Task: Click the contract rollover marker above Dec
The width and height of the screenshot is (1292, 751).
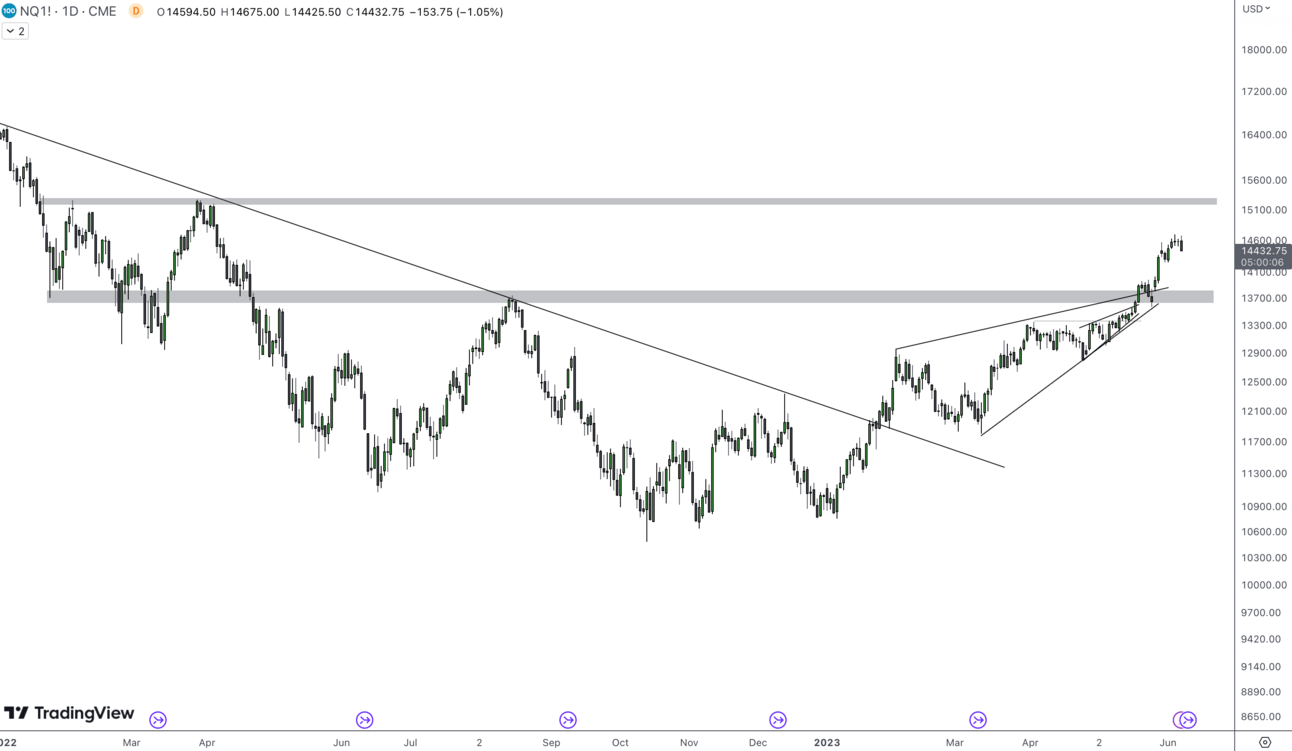Action: tap(778, 720)
